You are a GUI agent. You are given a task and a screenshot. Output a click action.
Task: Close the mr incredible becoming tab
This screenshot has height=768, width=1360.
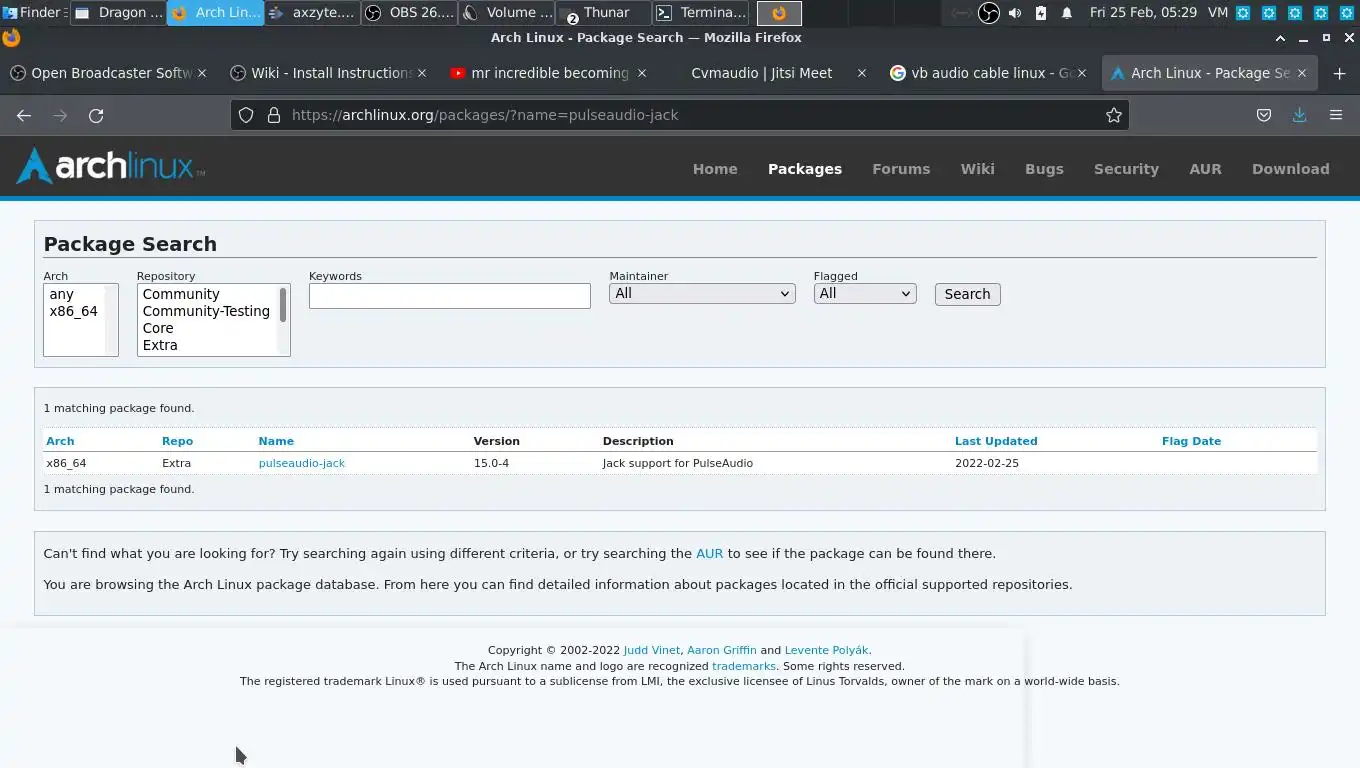(642, 73)
